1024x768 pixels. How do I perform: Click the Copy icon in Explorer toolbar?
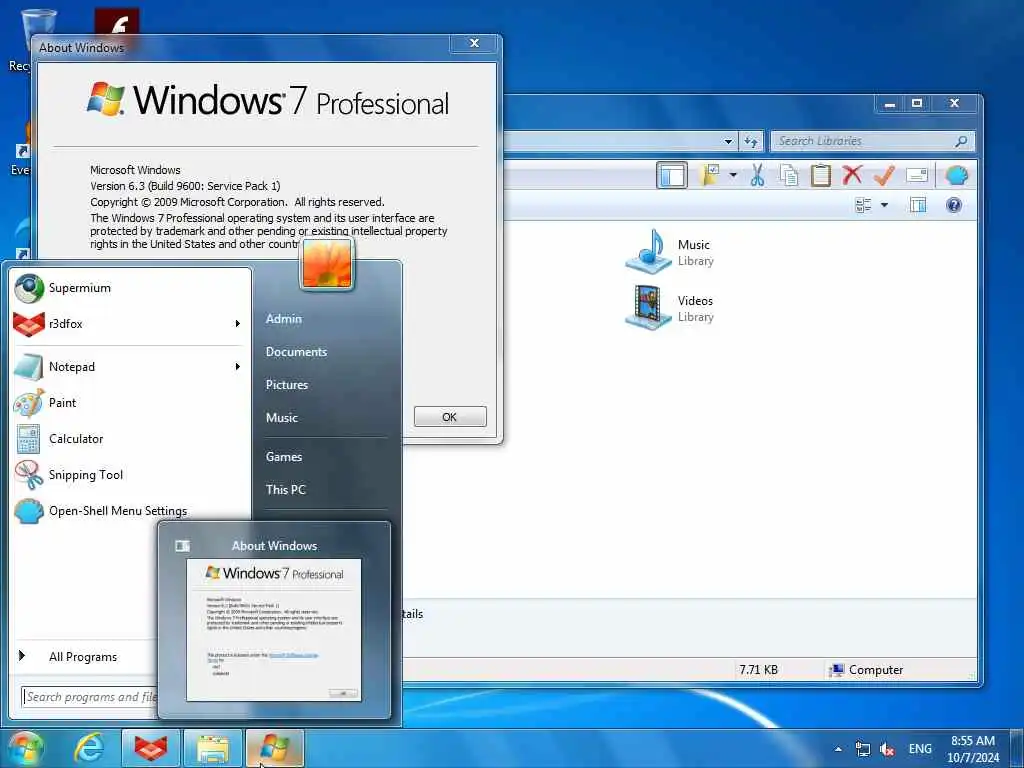pyautogui.click(x=789, y=175)
